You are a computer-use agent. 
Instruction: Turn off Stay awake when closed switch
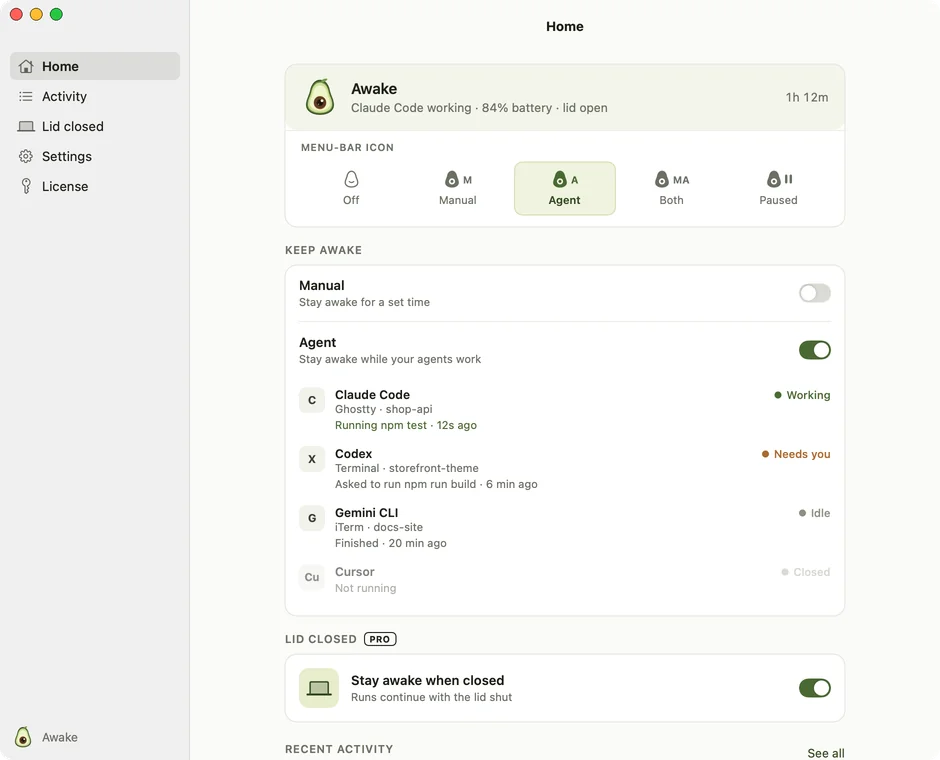coord(815,688)
